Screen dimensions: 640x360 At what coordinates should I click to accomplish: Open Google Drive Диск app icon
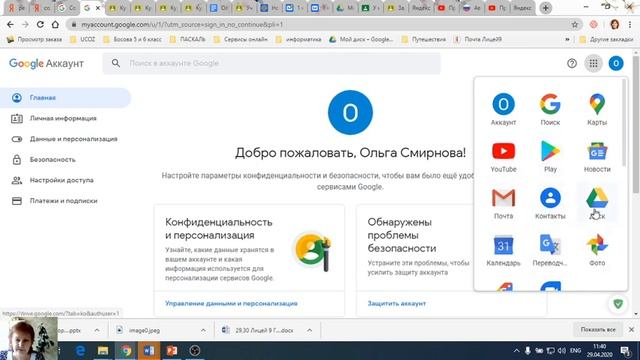(x=597, y=203)
